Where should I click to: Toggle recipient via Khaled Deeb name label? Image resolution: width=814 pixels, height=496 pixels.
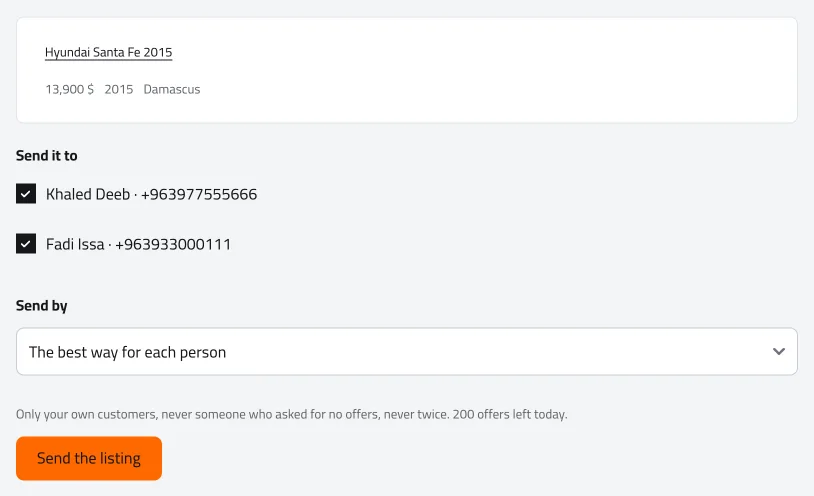pos(88,194)
